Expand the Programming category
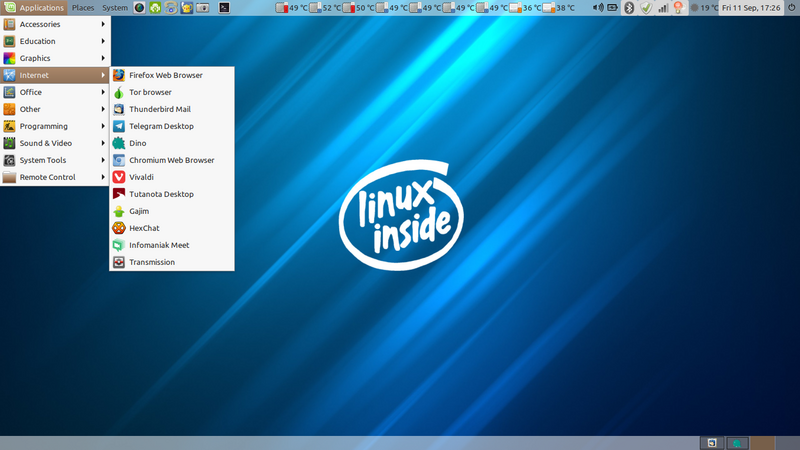 (x=55, y=126)
